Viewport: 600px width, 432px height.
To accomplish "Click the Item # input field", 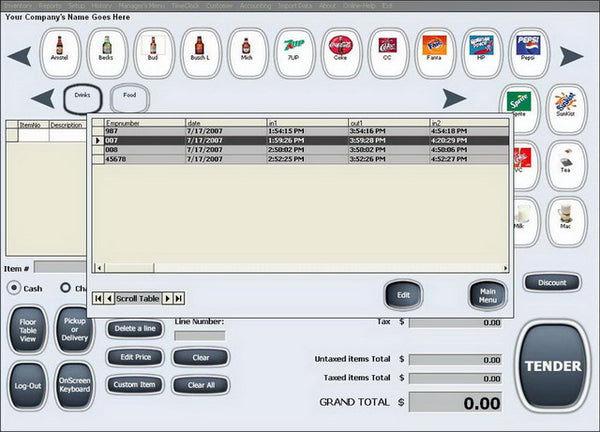I will click(x=60, y=268).
